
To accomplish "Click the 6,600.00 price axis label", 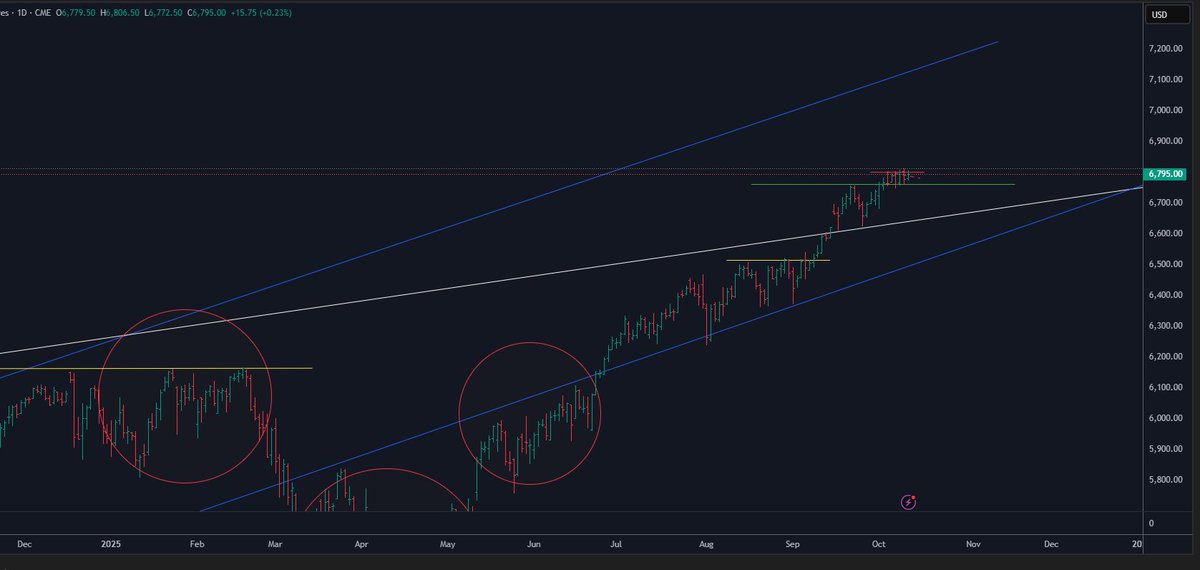I will pos(1166,233).
